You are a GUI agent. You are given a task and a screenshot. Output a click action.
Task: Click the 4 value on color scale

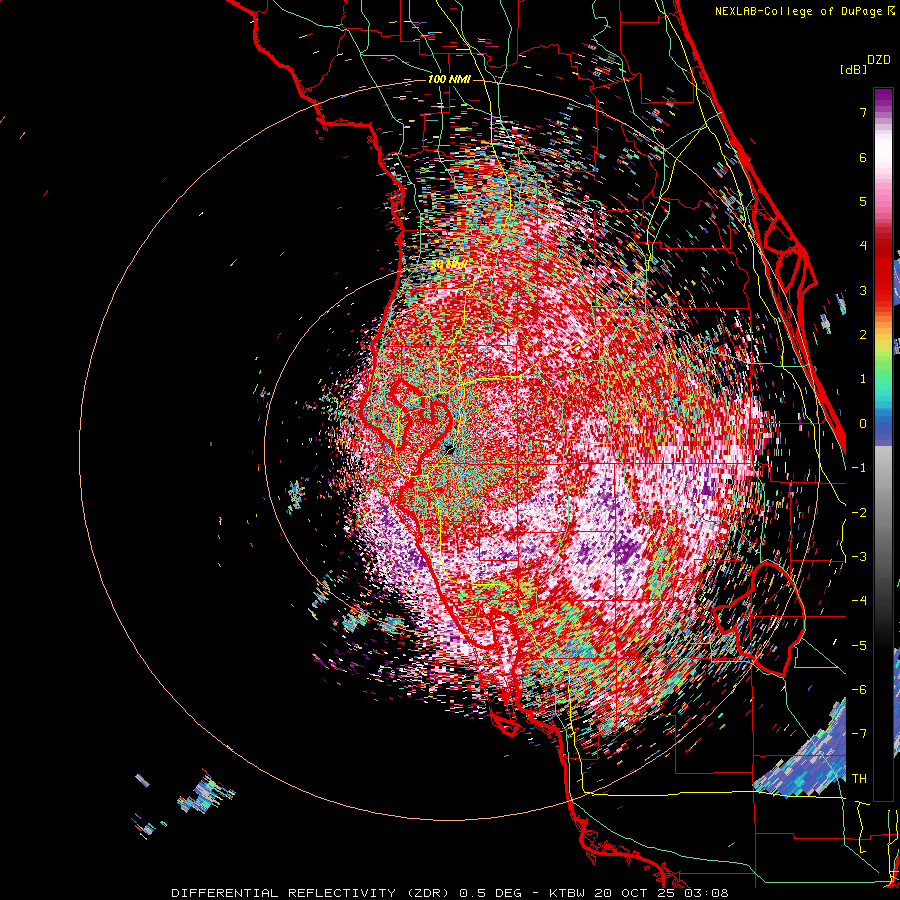[x=863, y=246]
